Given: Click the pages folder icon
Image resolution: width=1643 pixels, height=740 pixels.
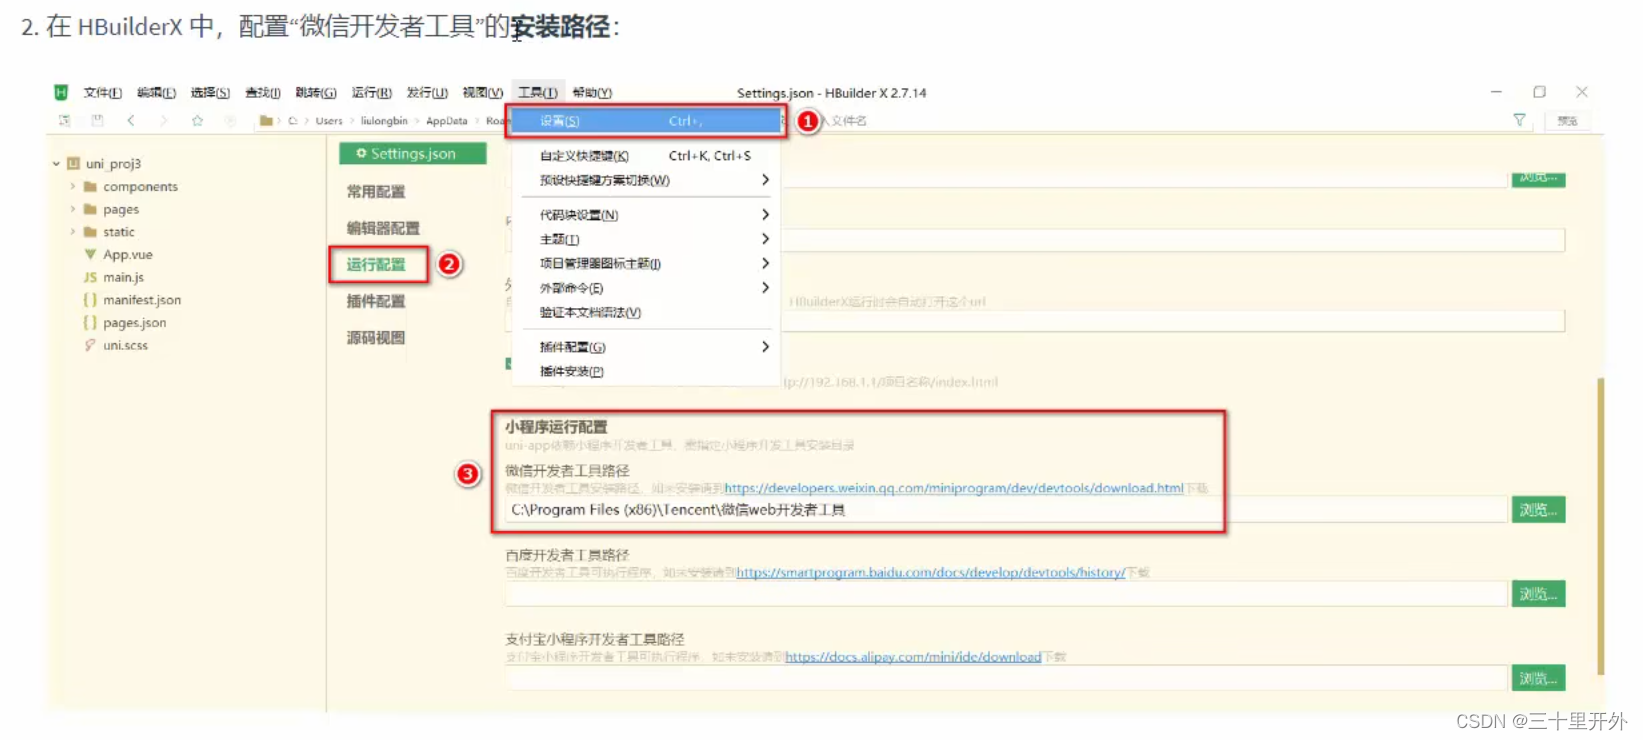Looking at the screenshot, I should point(90,209).
